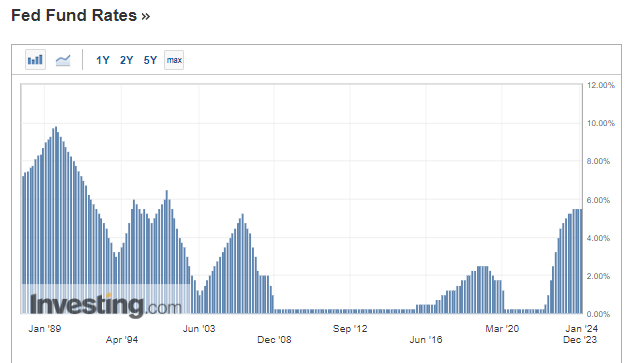Click the 4.00% y-axis label
The width and height of the screenshot is (639, 363).
click(x=598, y=238)
